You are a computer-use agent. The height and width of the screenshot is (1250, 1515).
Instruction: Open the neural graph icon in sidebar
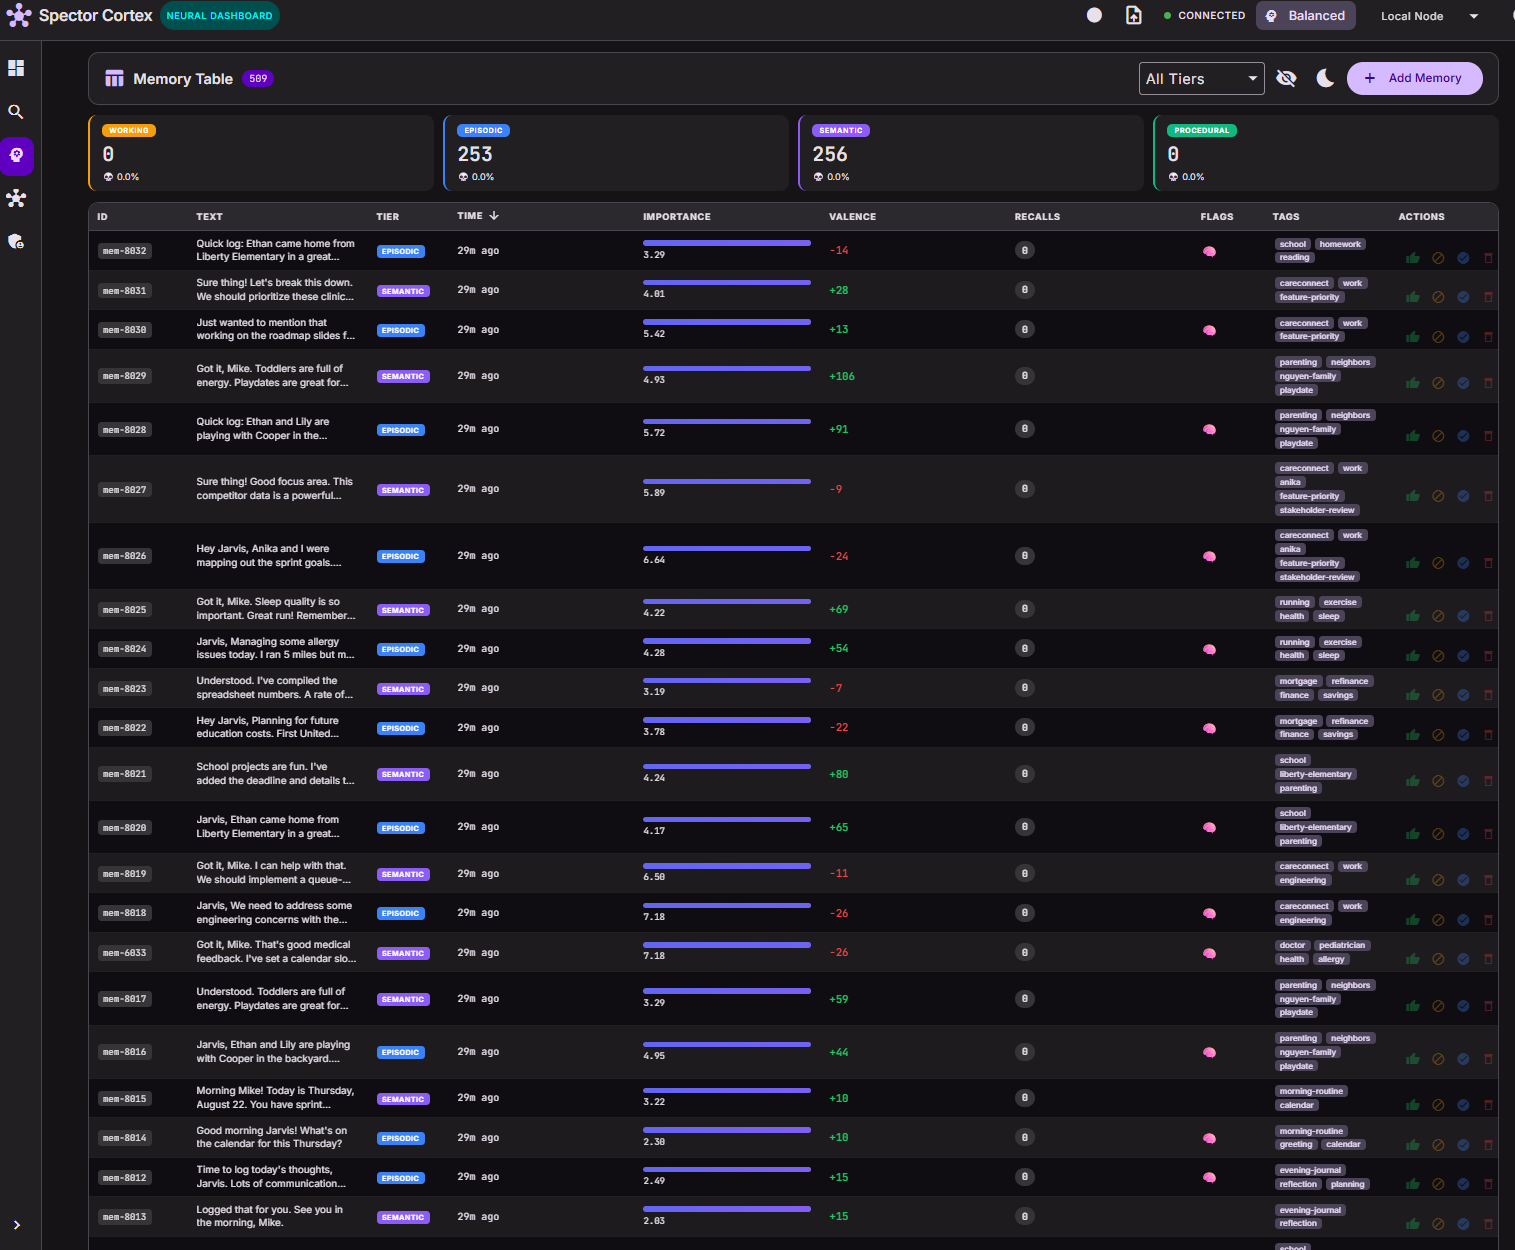tap(16, 198)
